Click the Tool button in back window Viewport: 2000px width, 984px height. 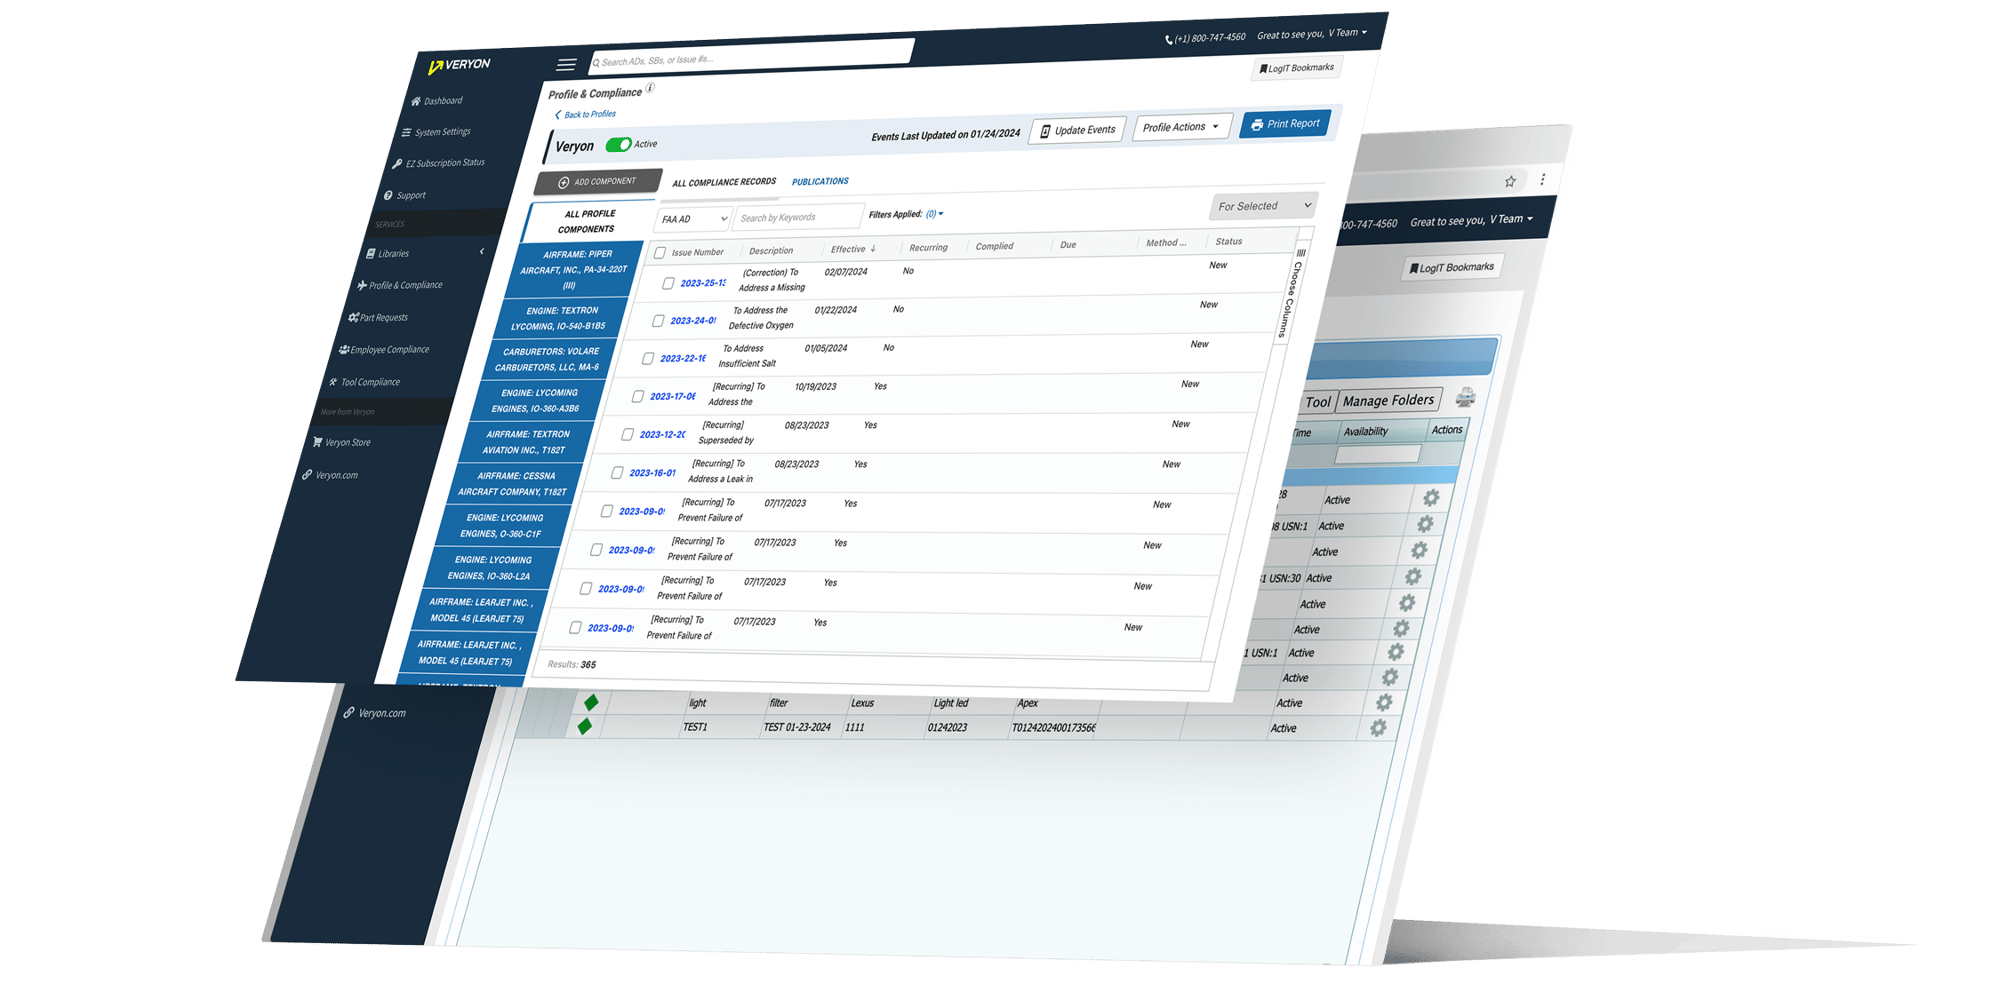(x=1318, y=402)
